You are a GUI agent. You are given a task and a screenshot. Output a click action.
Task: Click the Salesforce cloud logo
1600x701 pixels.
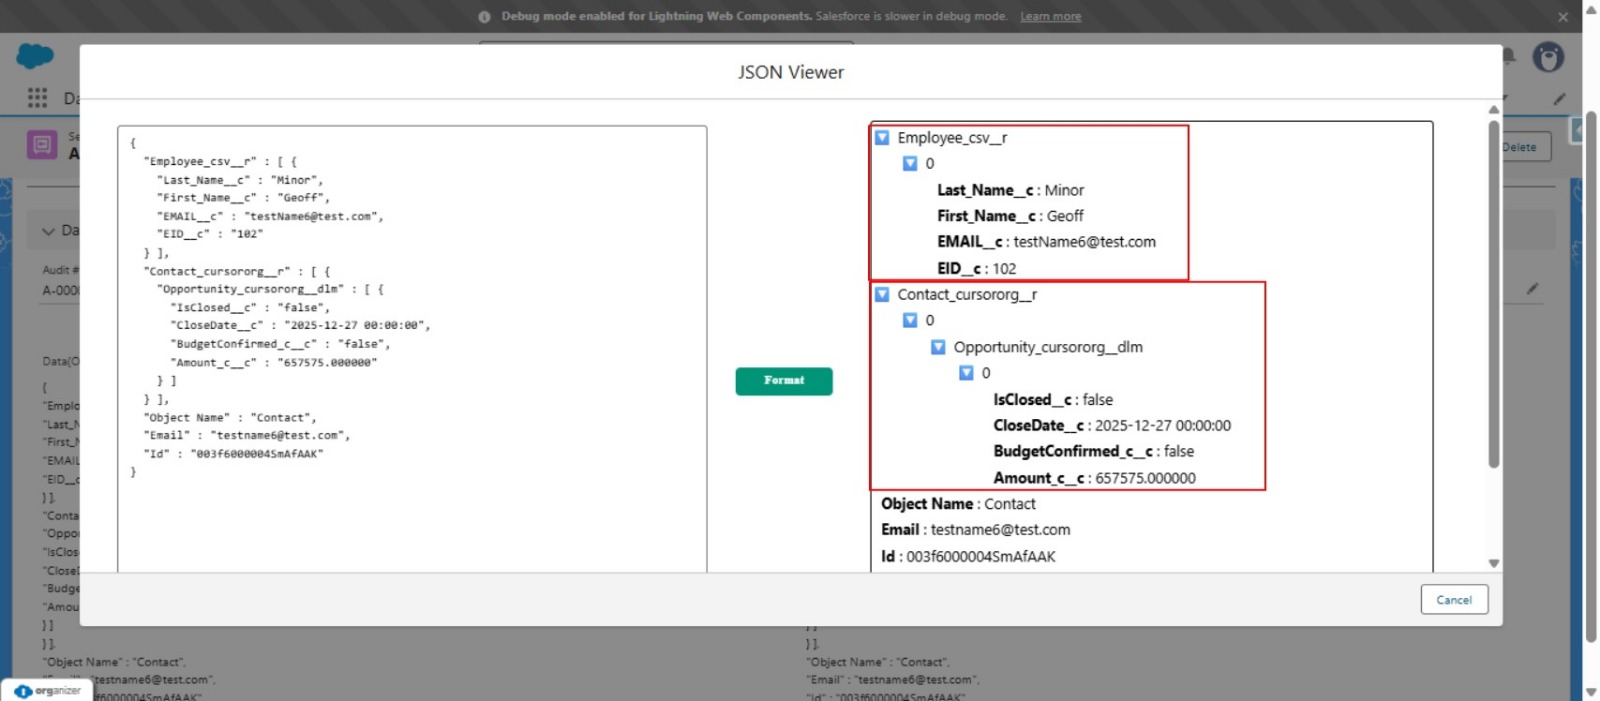tap(35, 56)
